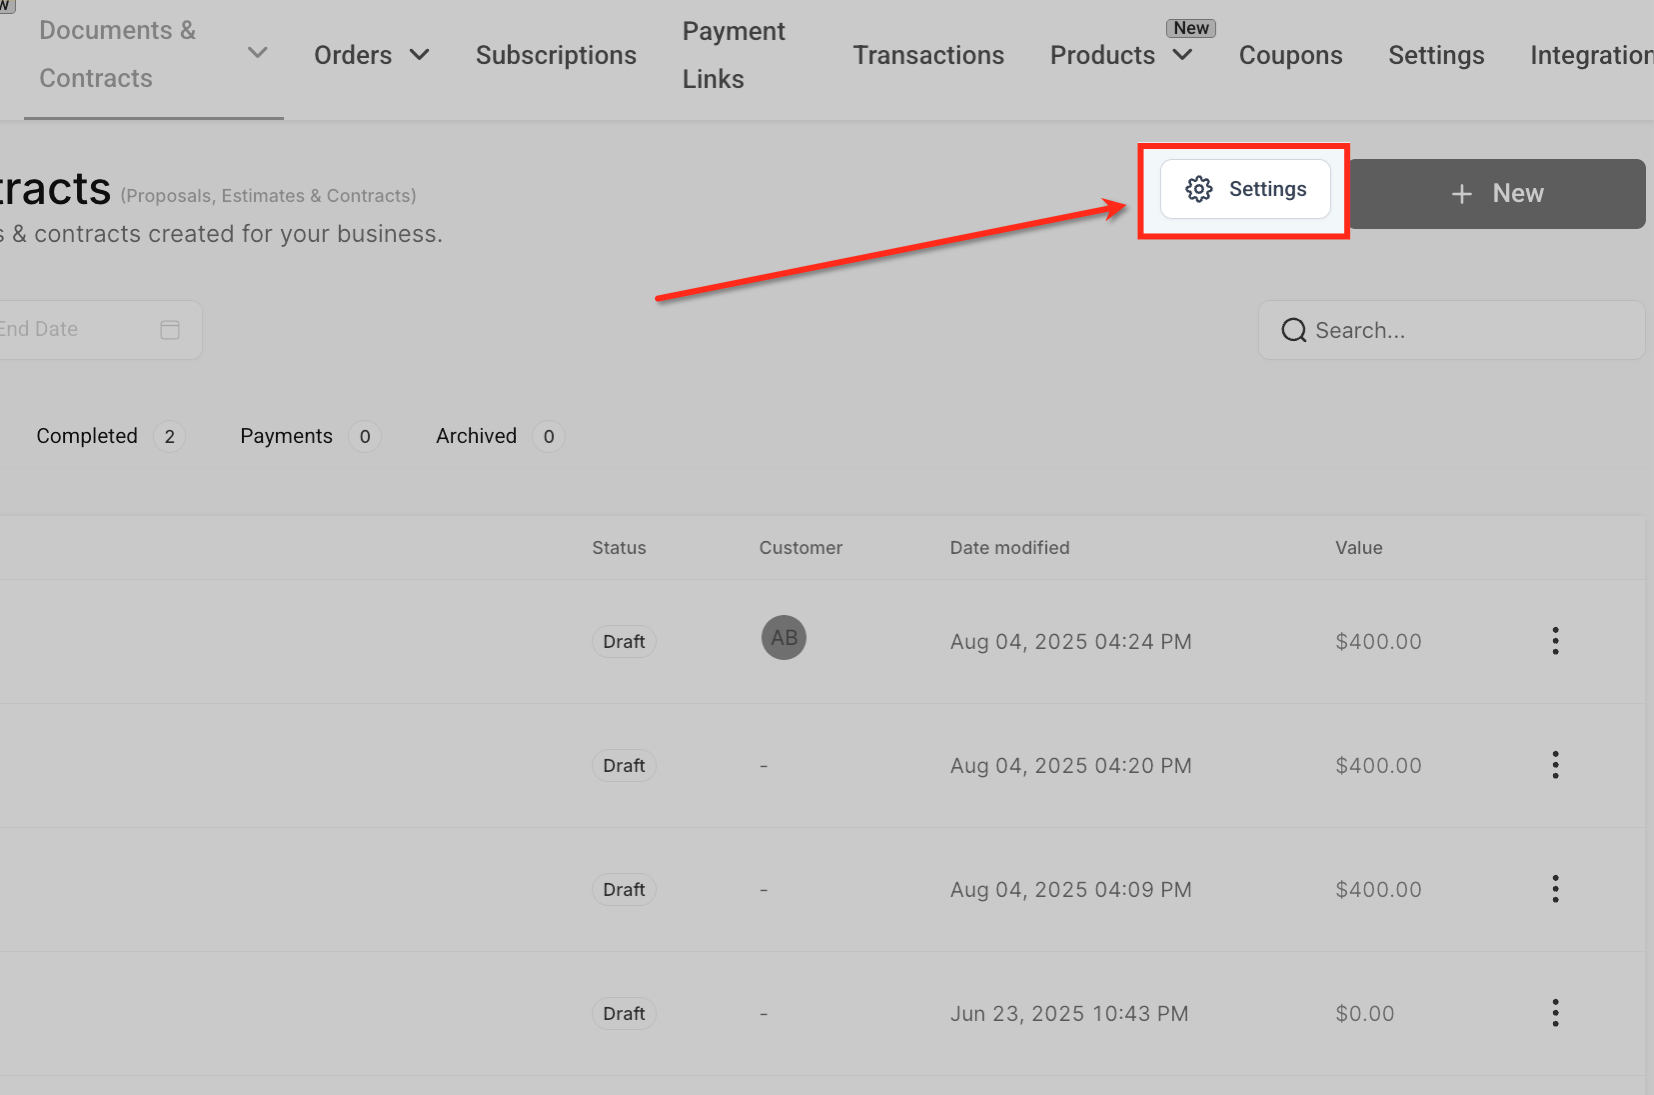This screenshot has width=1654, height=1095.
Task: Click the Payments count badge 0
Action: 365,437
